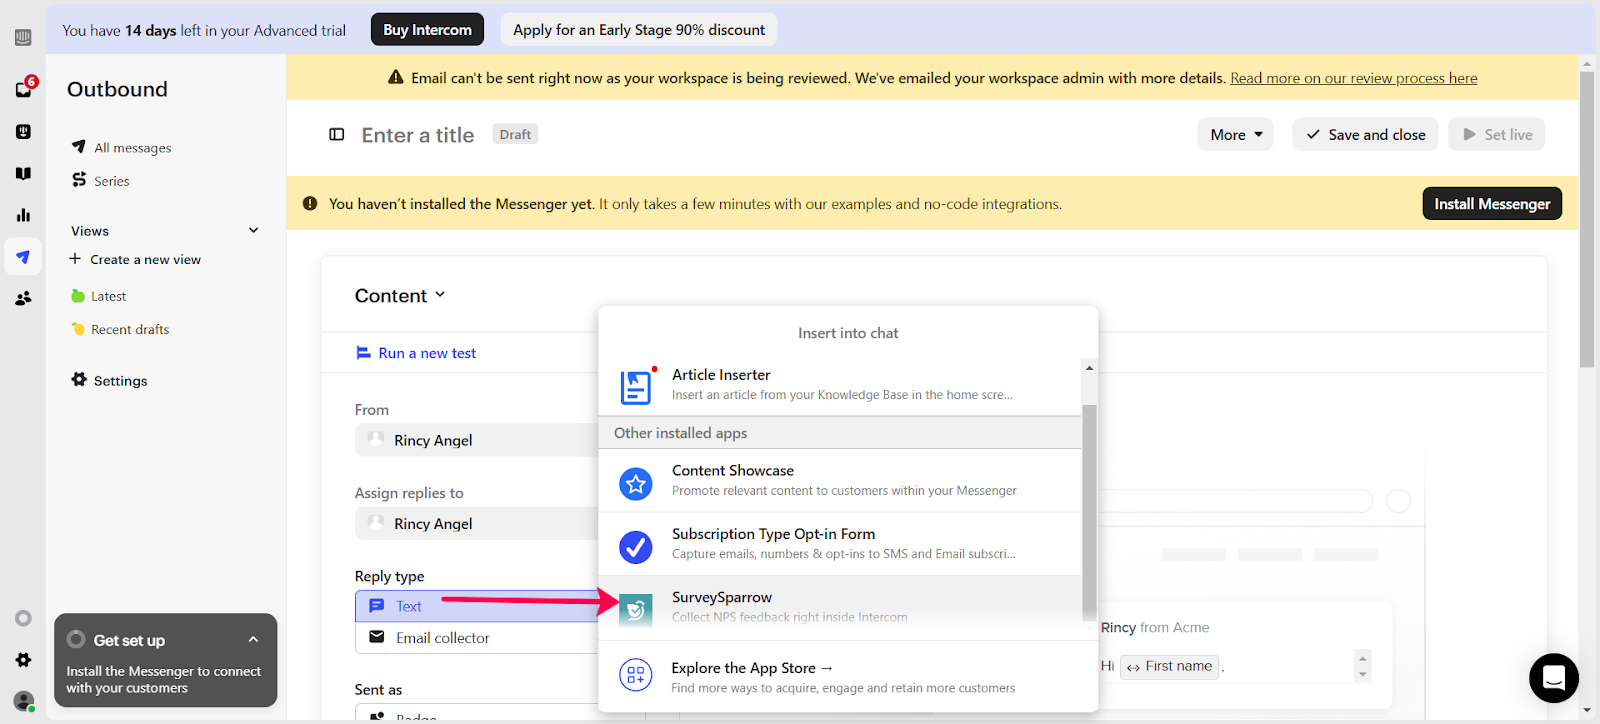Open the More dropdown menu

(1235, 135)
